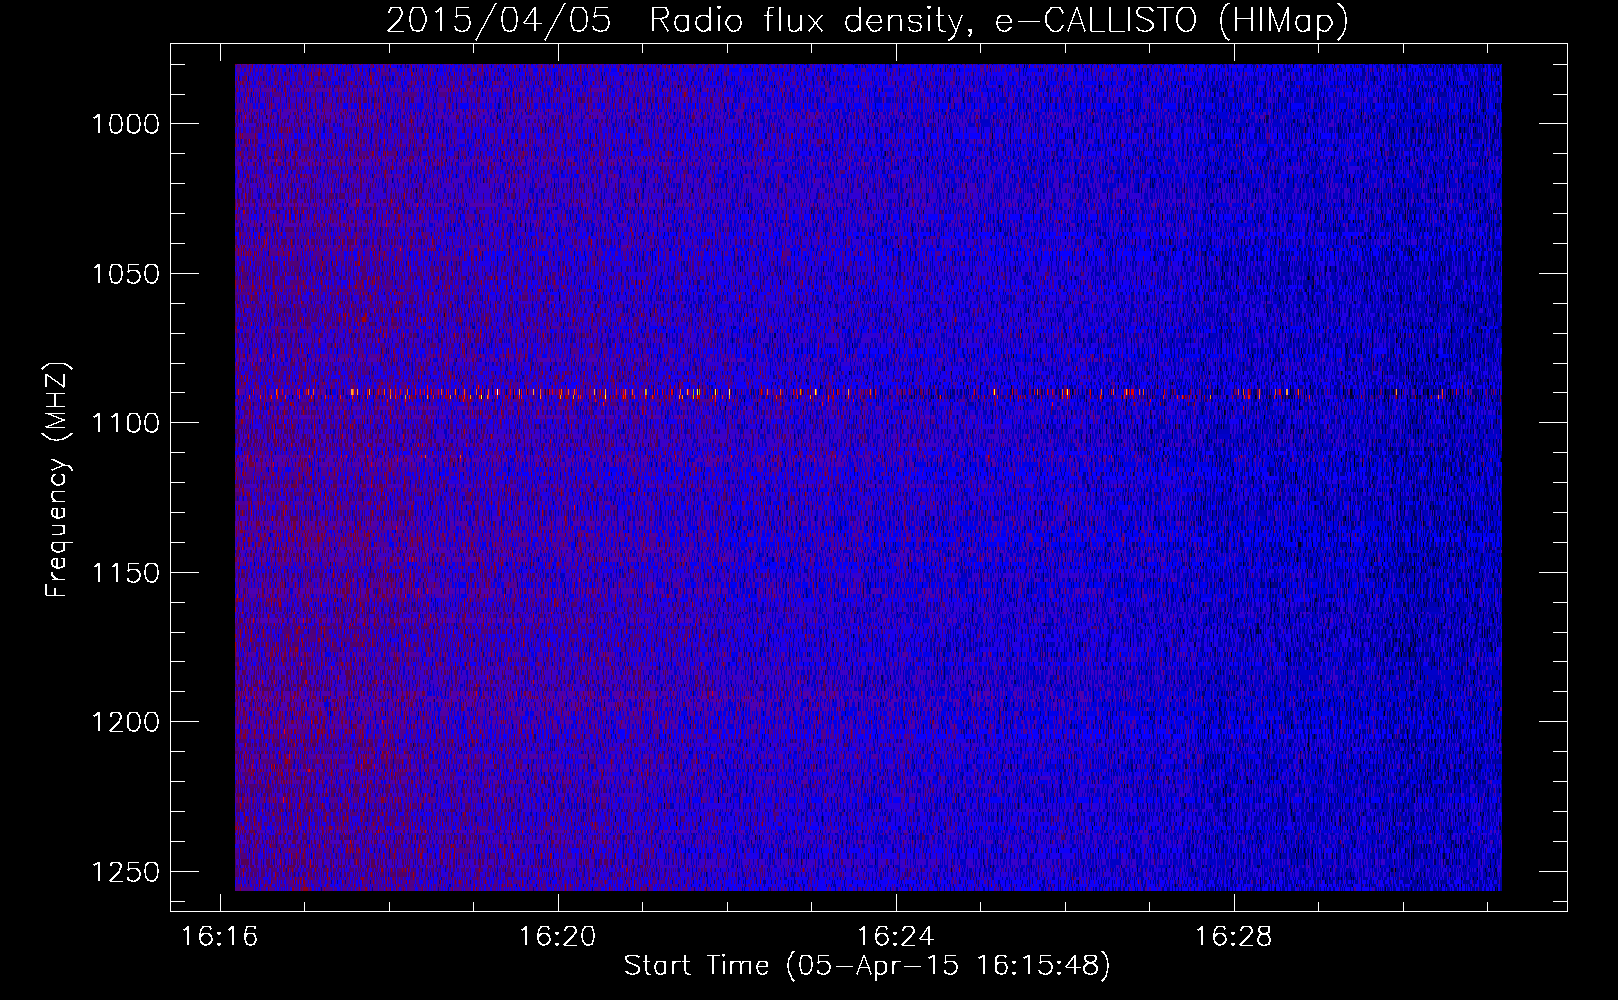Click the 16:28 time tick label

pyautogui.click(x=1233, y=937)
